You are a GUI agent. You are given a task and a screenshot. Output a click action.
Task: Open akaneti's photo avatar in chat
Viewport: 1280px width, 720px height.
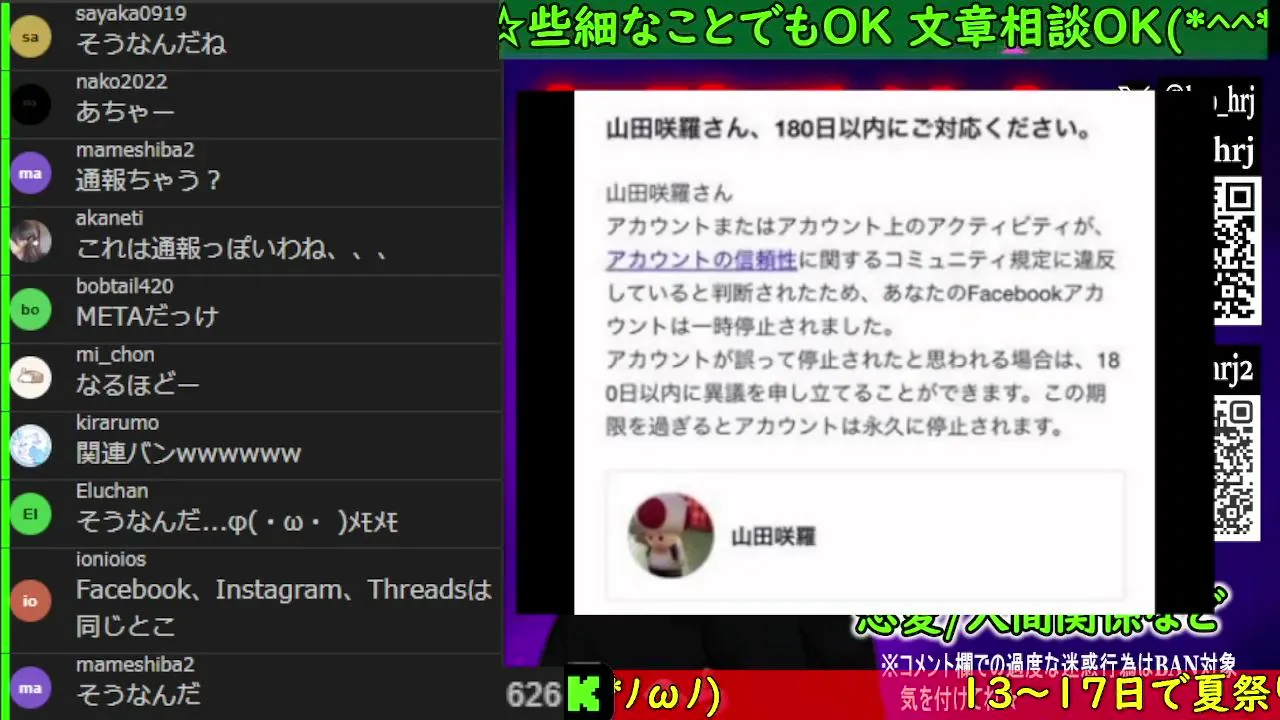[30, 241]
